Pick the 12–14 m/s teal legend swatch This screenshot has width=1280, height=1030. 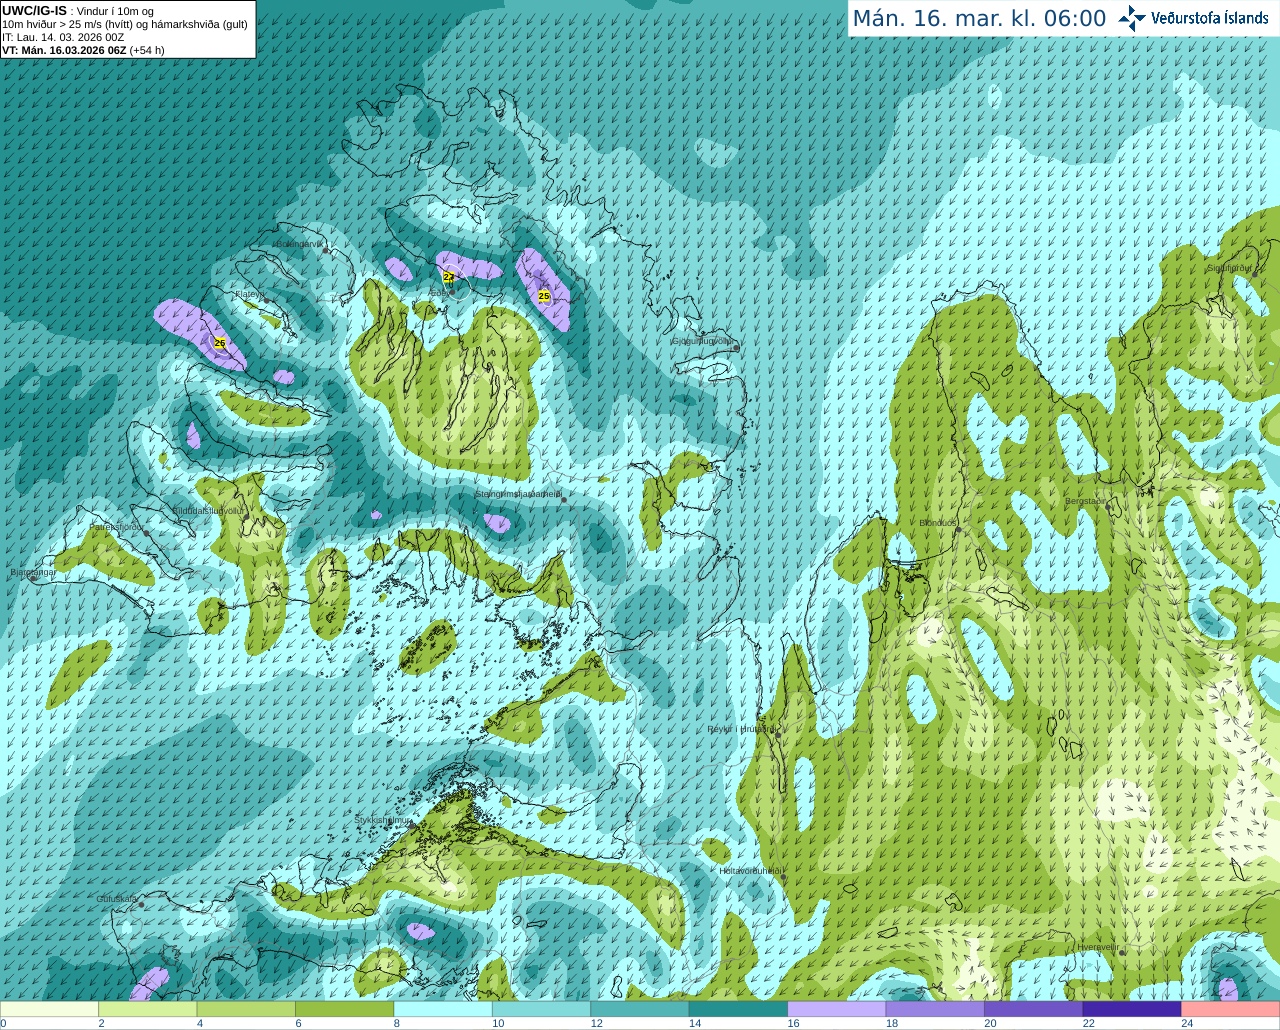point(640,1009)
